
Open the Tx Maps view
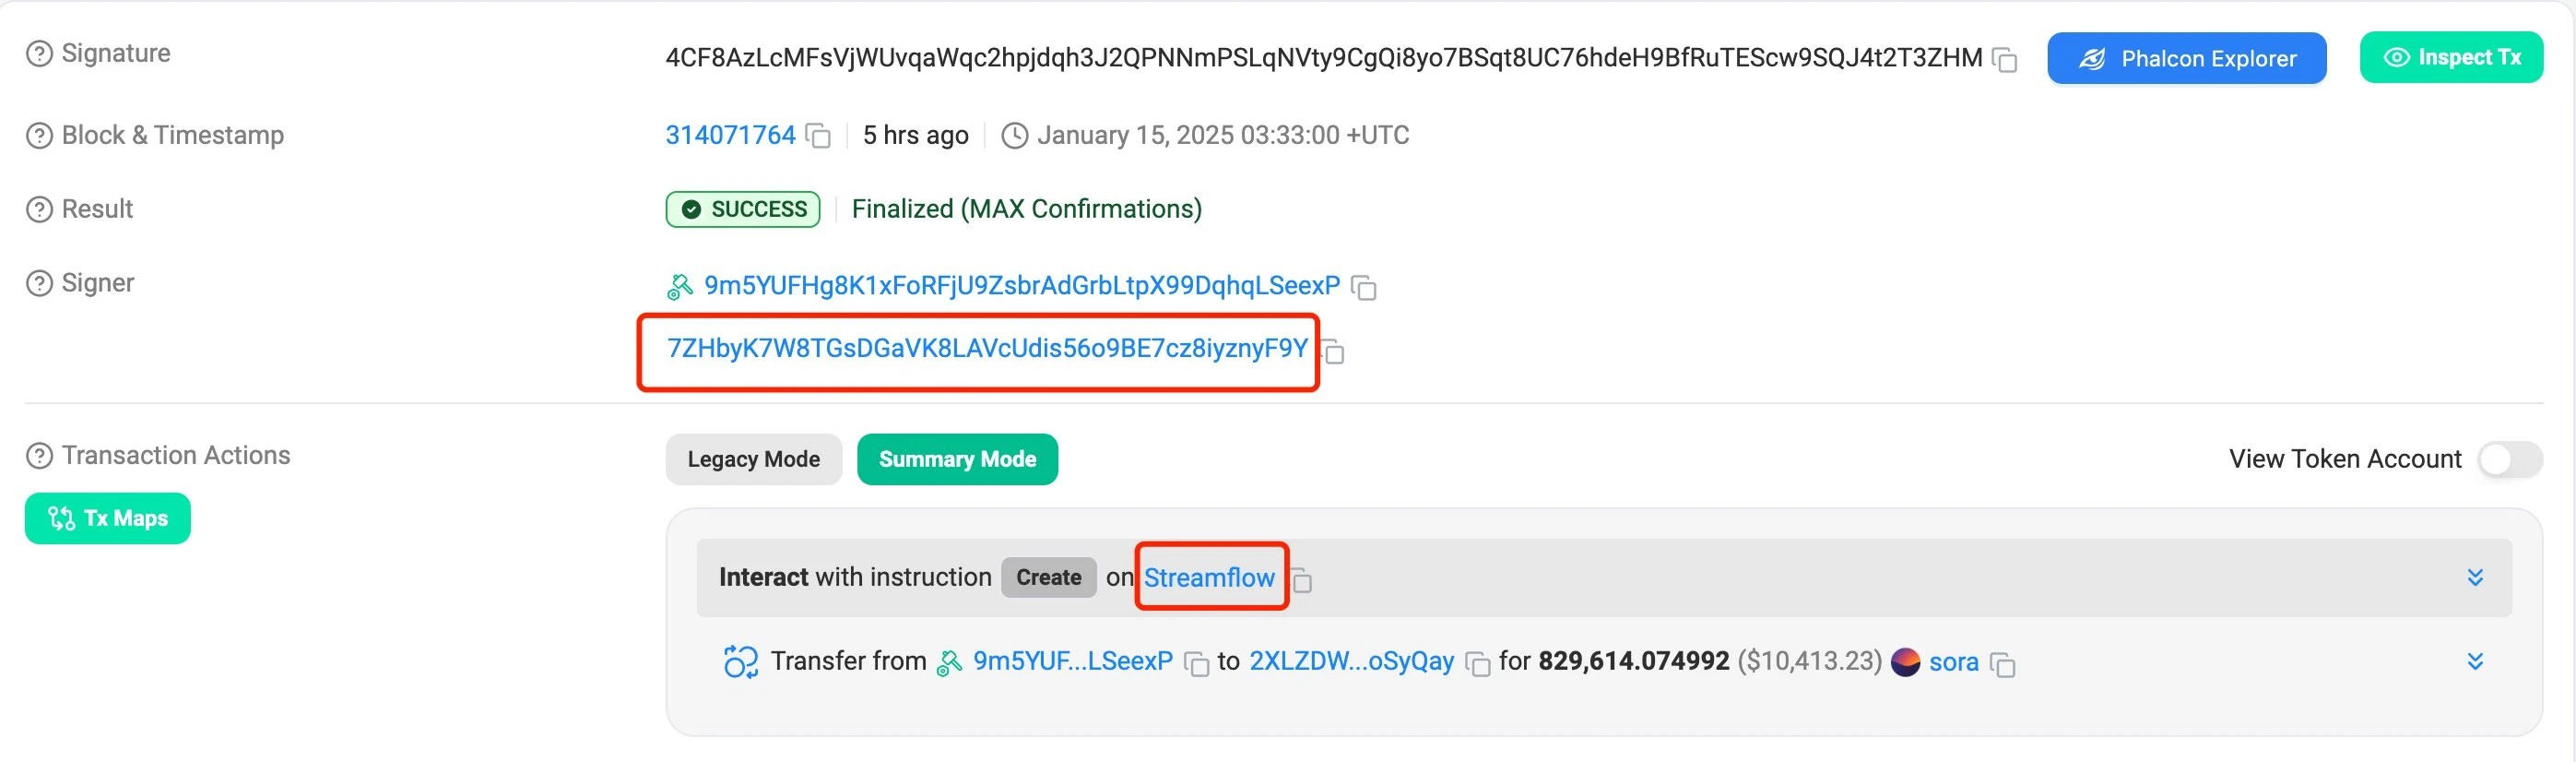pyautogui.click(x=108, y=519)
